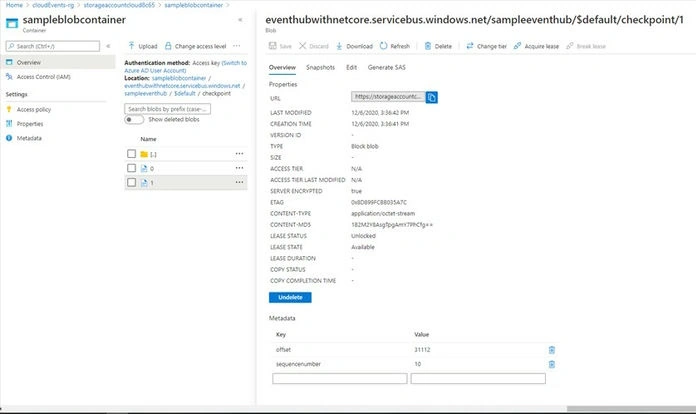Copy the blob URL with copy icon
This screenshot has height=414, width=696.
(x=431, y=97)
